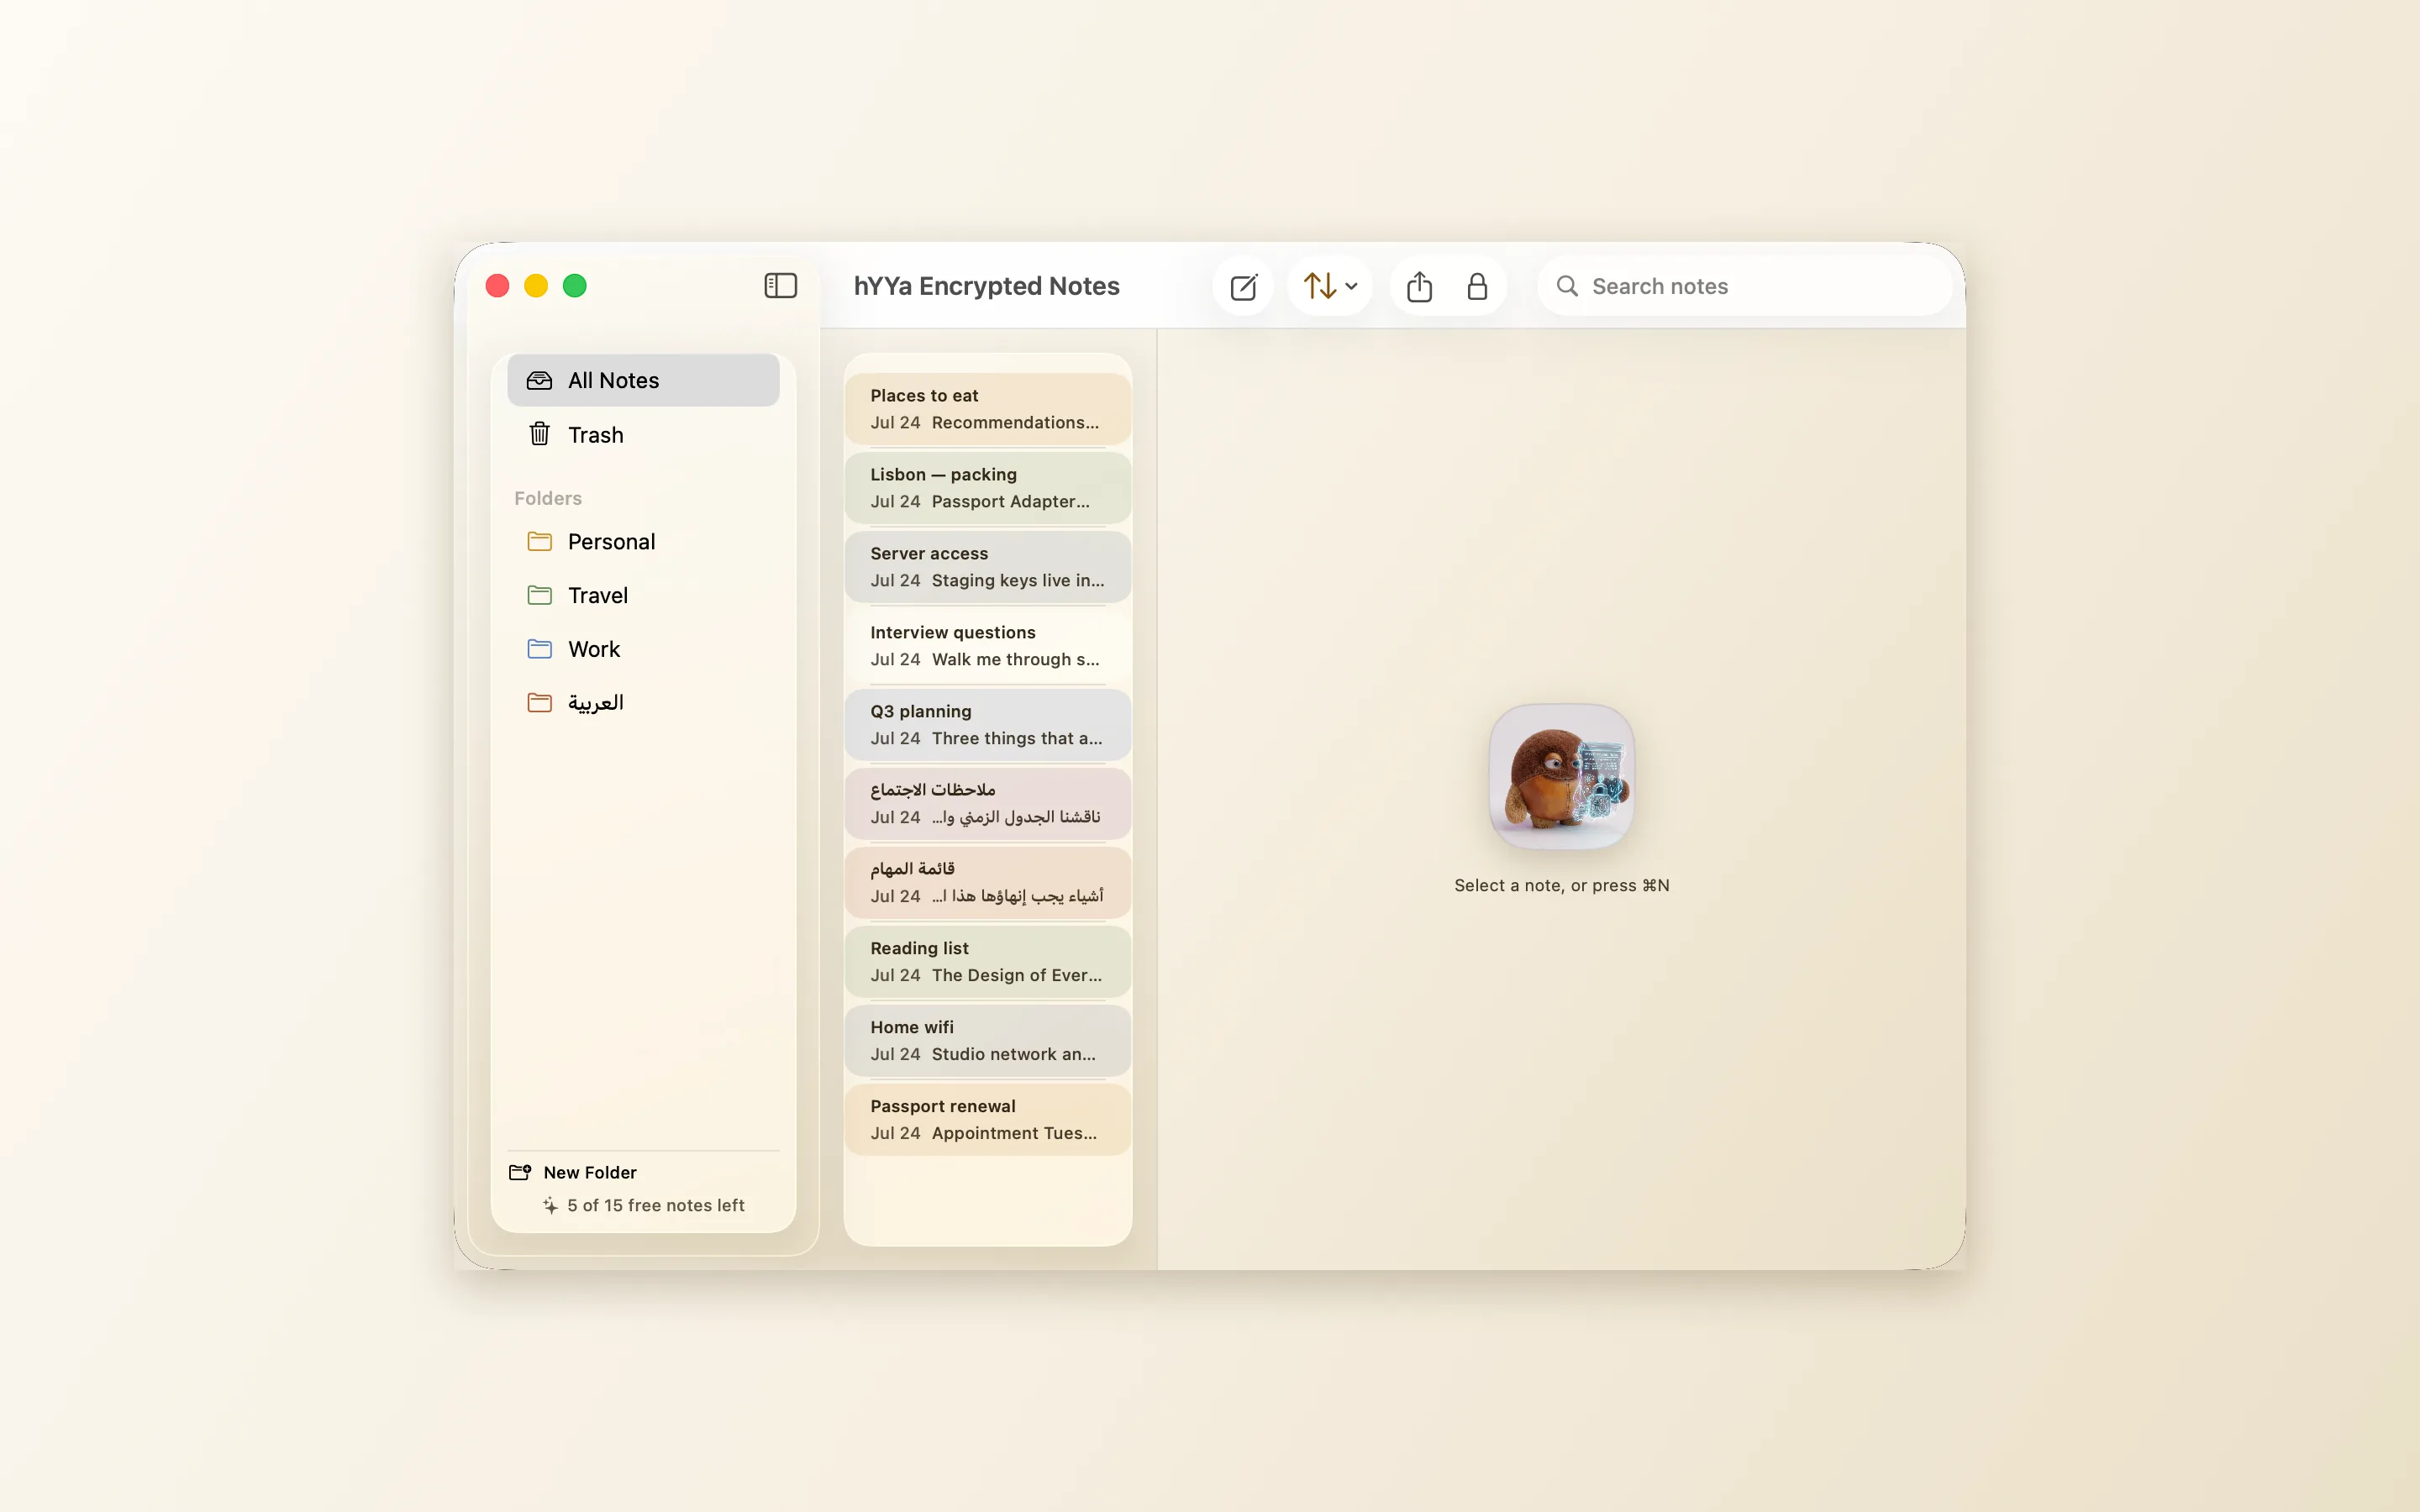
Task: Click the blue Work folder icon
Action: [x=539, y=649]
